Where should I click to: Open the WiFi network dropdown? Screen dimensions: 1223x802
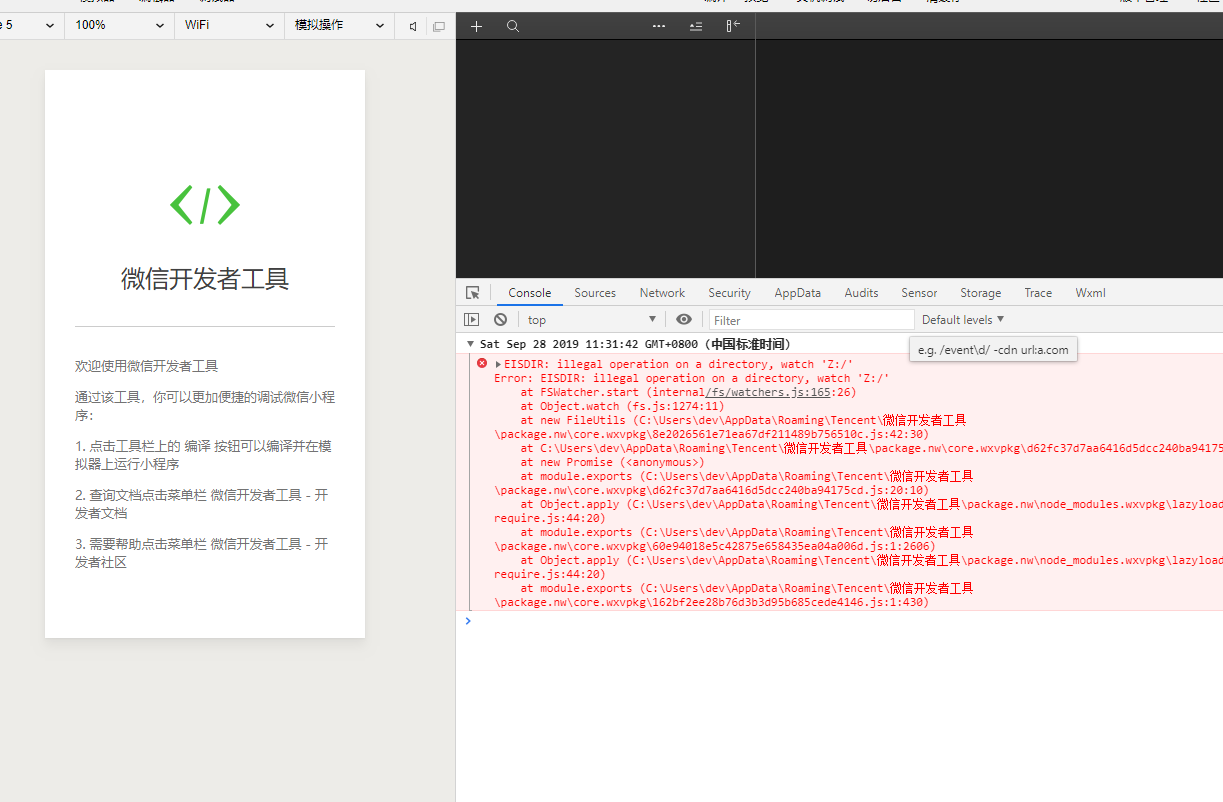tap(229, 25)
